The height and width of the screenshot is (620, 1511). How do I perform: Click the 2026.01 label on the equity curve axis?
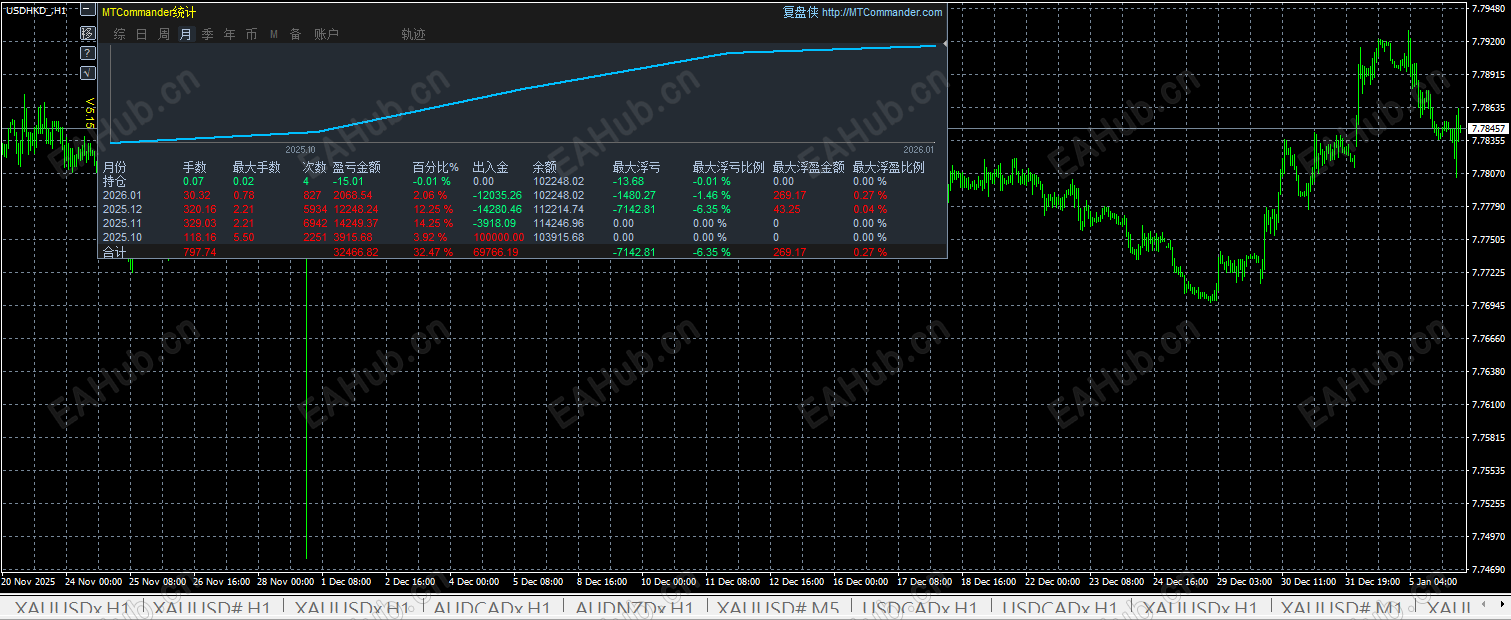(x=918, y=149)
